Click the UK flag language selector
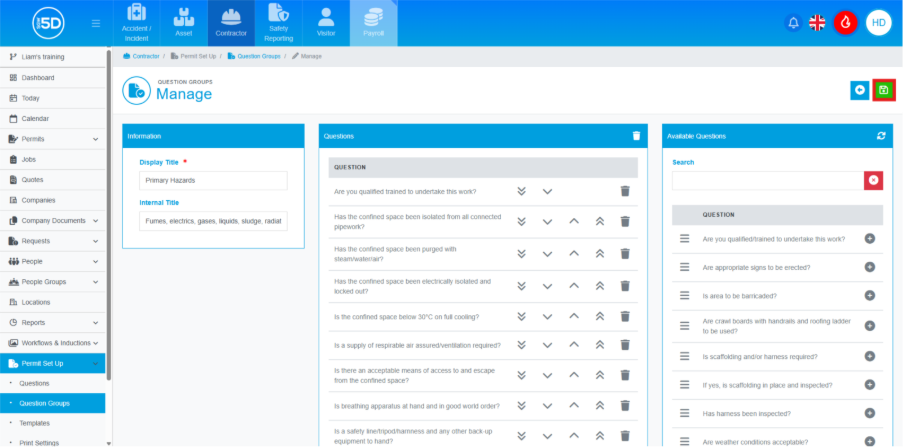Viewport: 903px width, 447px height. point(817,22)
